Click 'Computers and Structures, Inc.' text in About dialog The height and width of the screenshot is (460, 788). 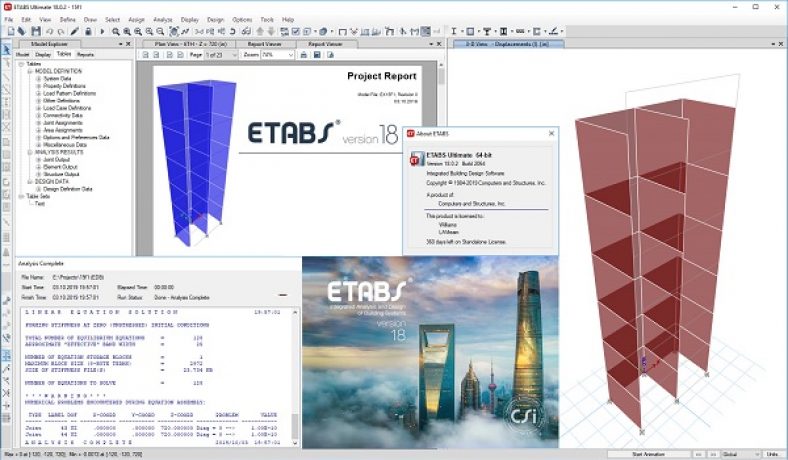(x=471, y=204)
